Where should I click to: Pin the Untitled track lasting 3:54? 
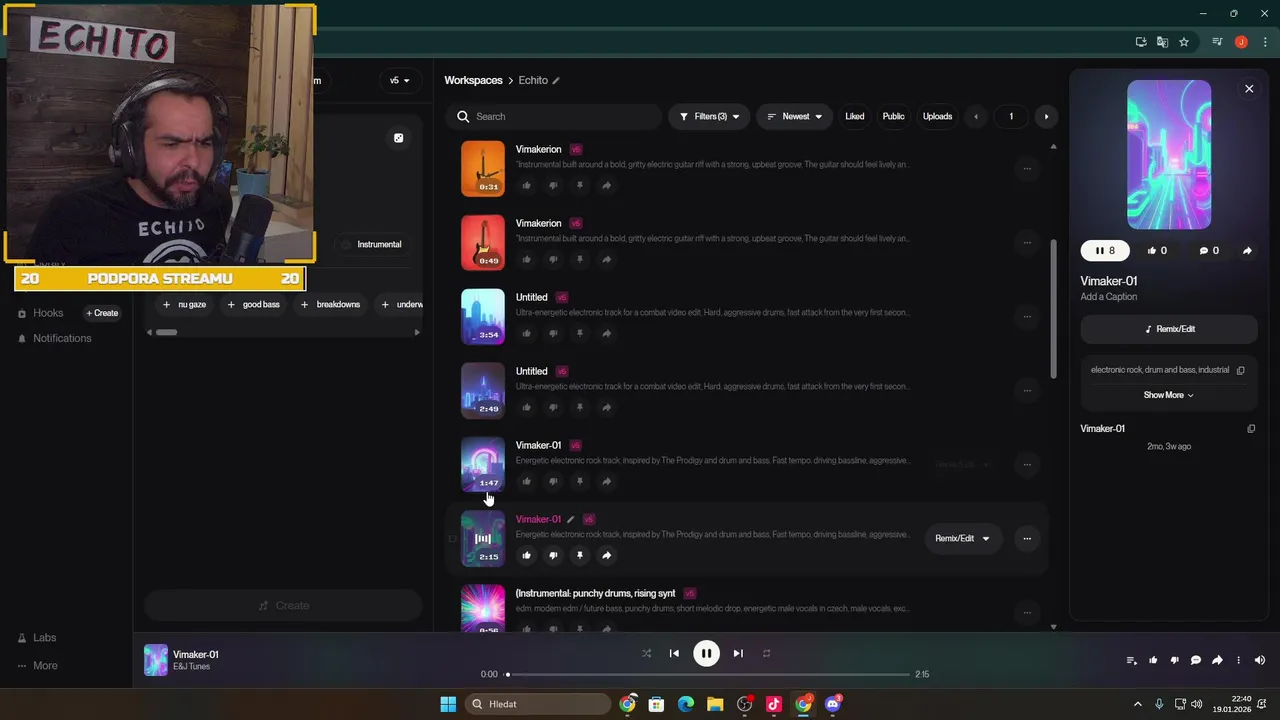coord(579,333)
